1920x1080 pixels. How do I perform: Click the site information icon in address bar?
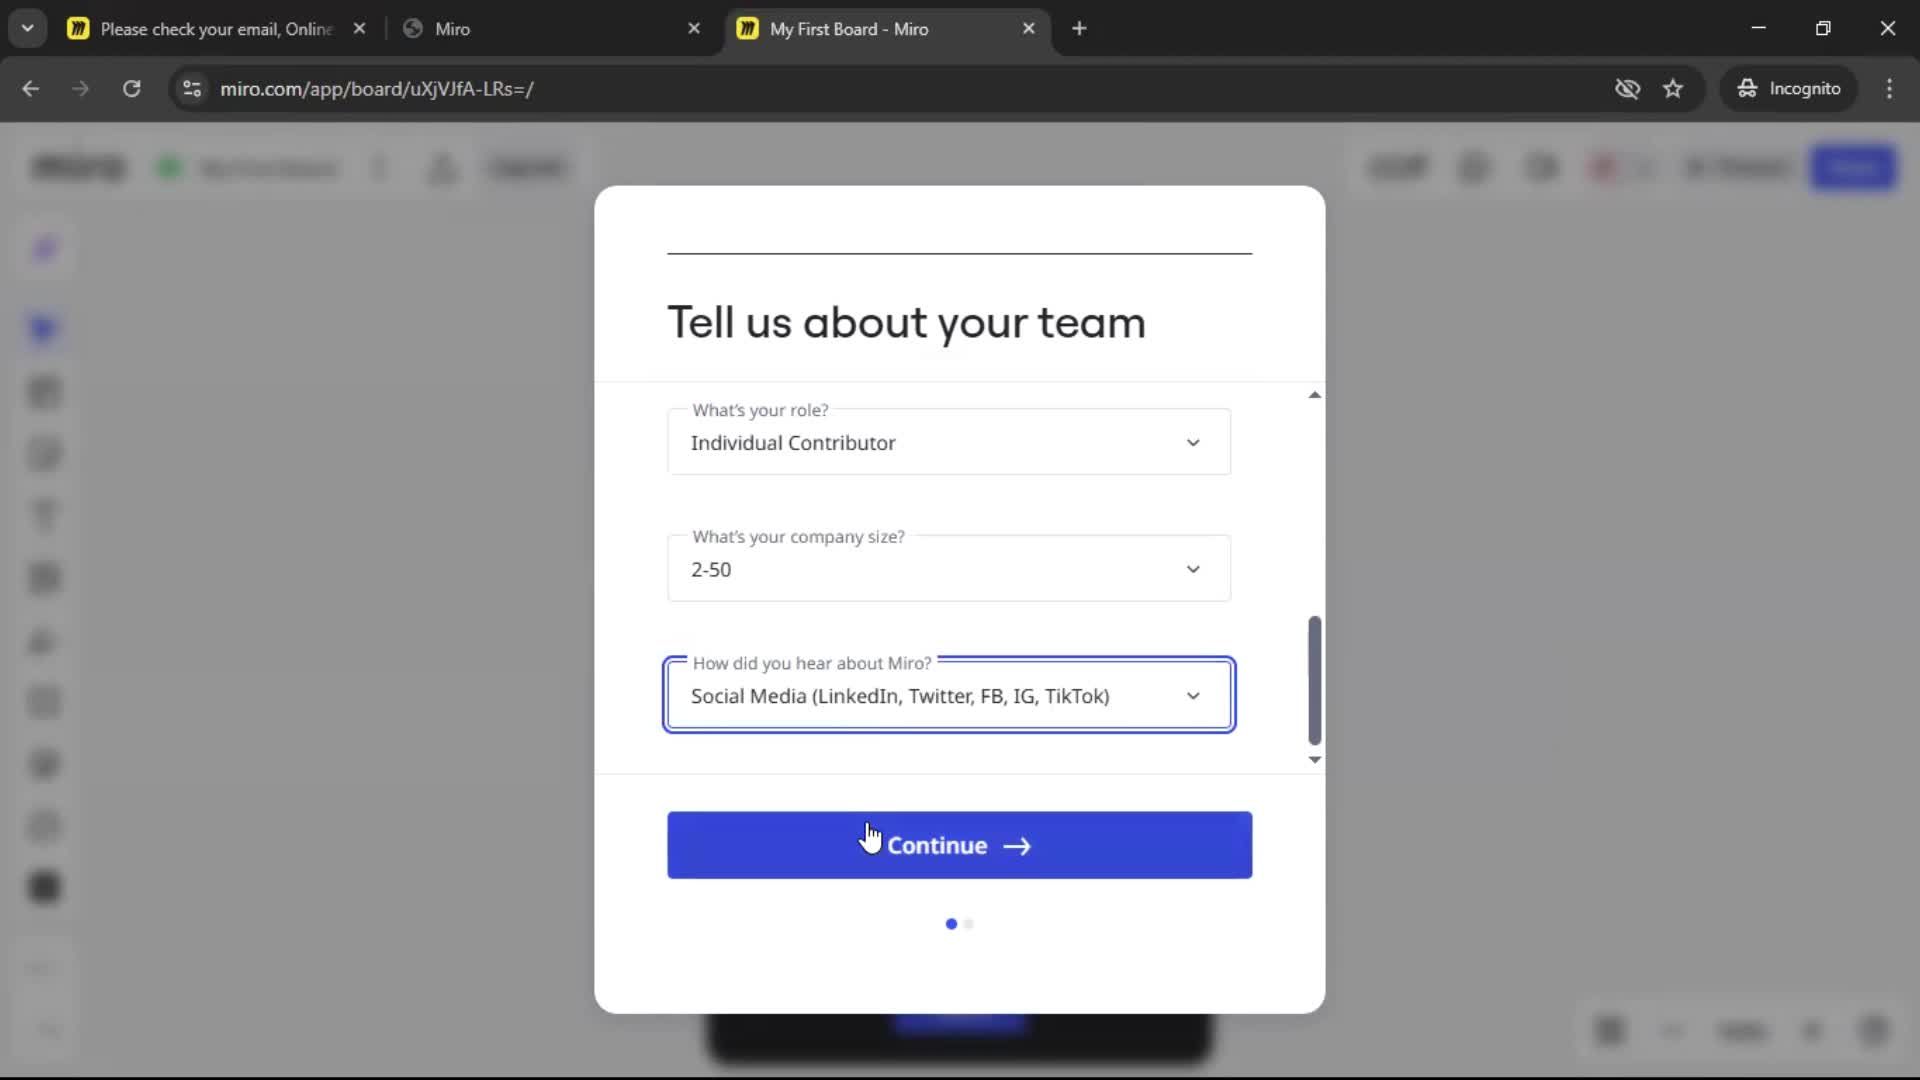click(192, 89)
